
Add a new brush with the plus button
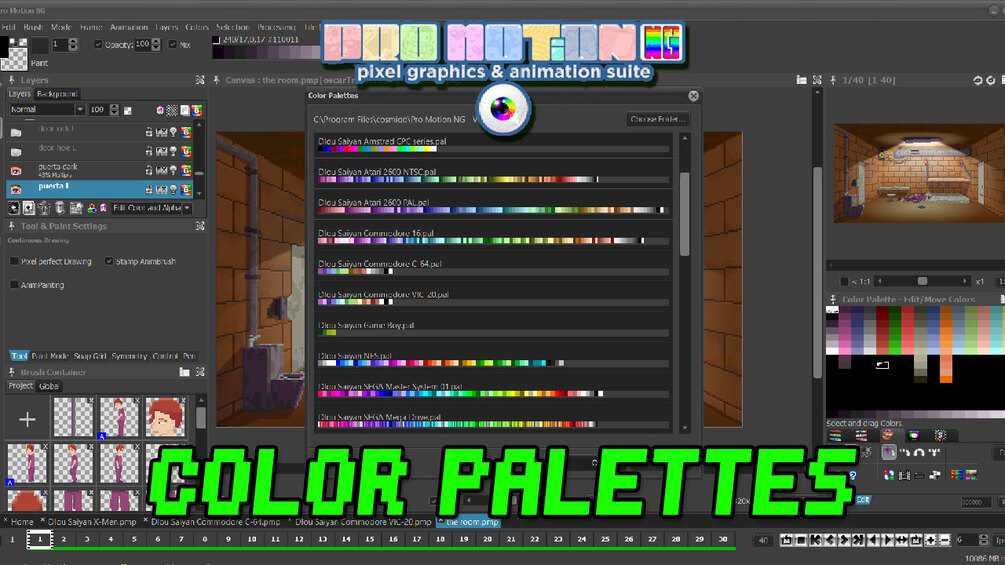point(27,420)
